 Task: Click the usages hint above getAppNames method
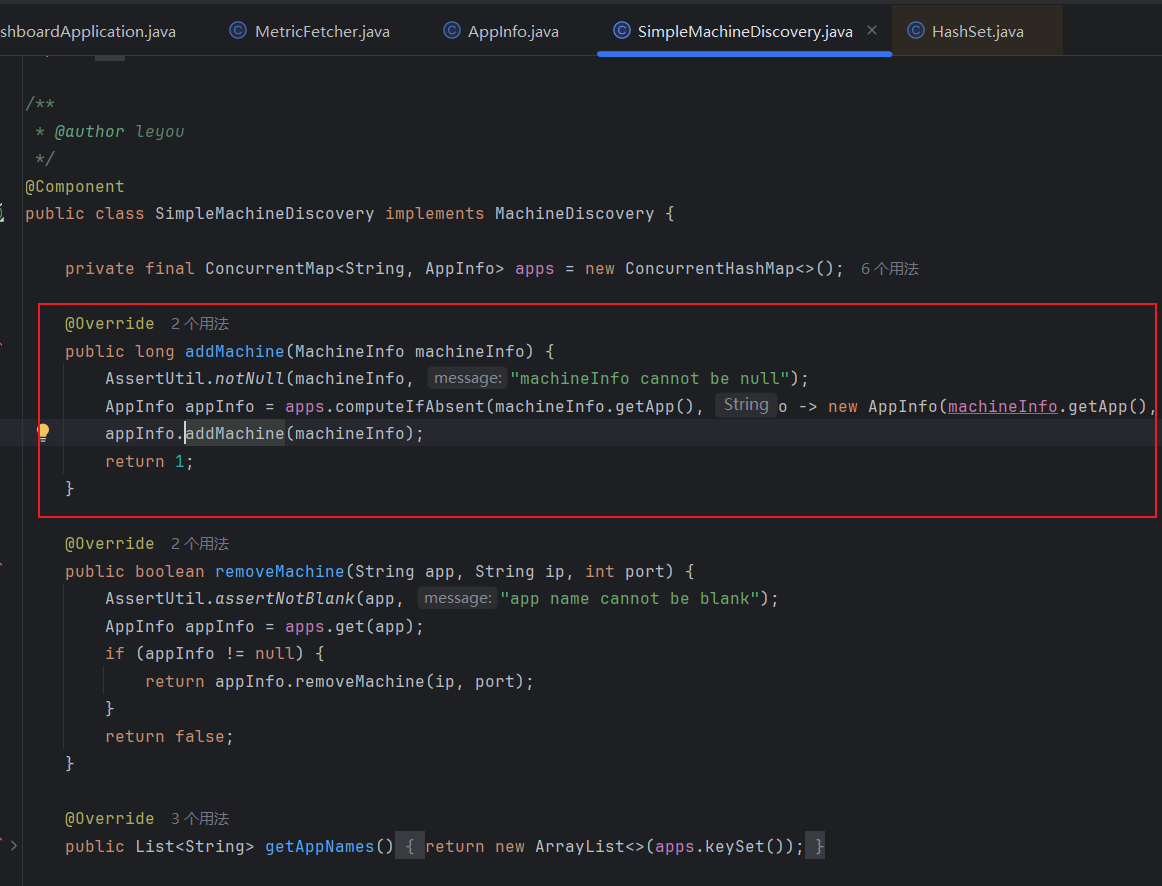(x=200, y=819)
